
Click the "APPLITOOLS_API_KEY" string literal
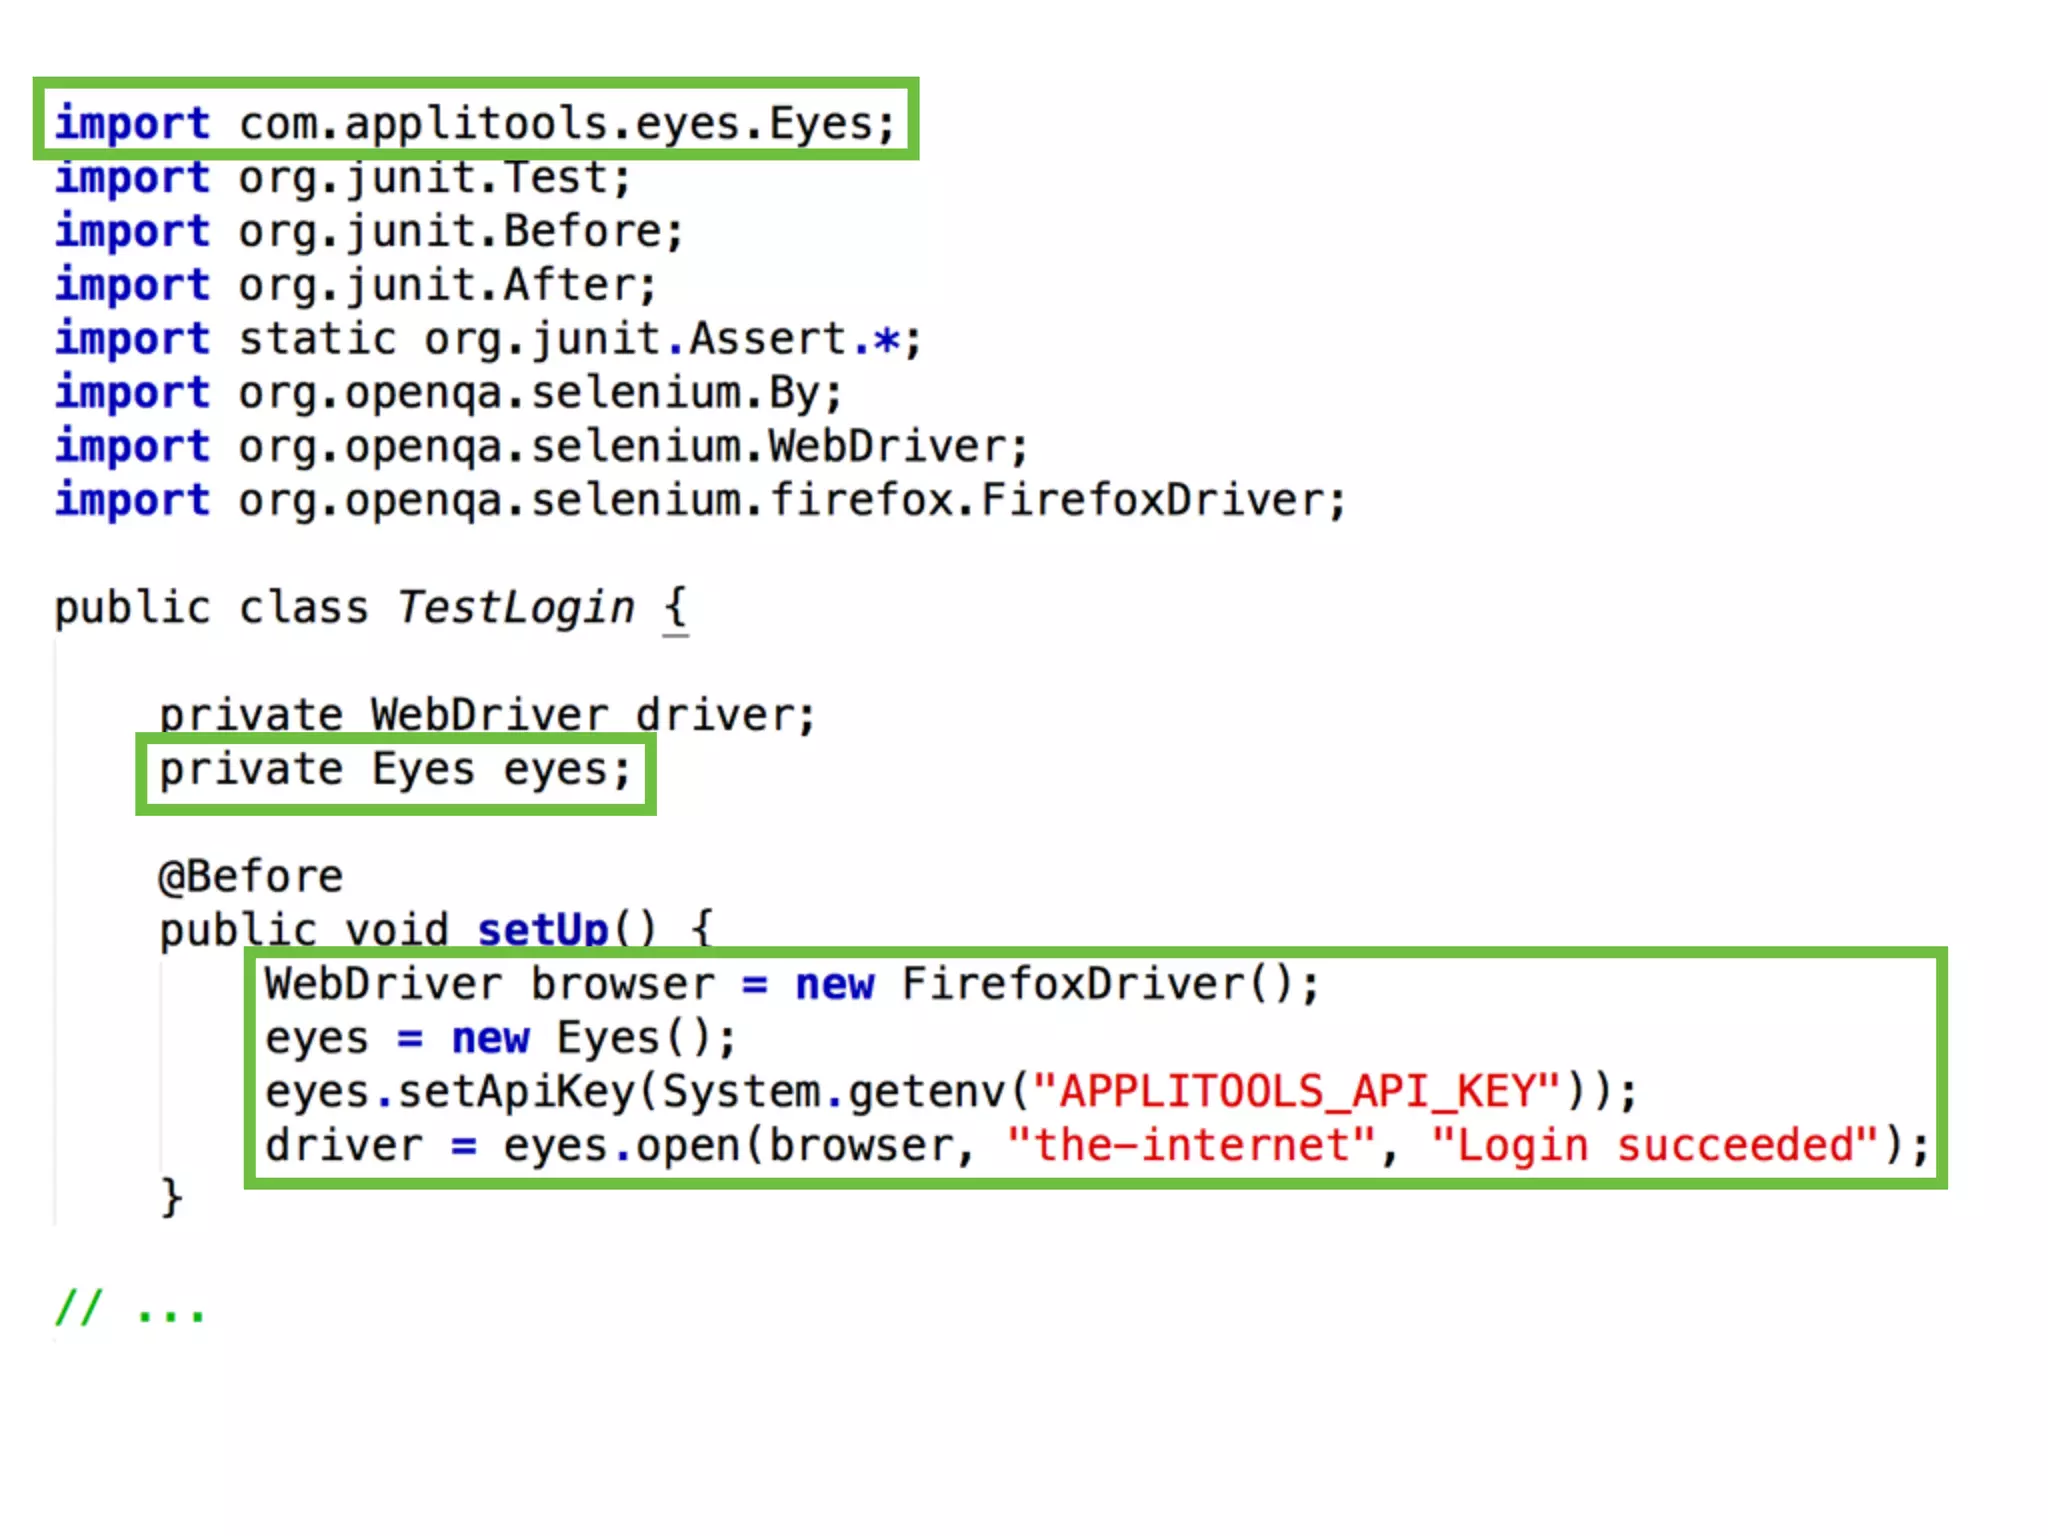tap(1296, 1091)
